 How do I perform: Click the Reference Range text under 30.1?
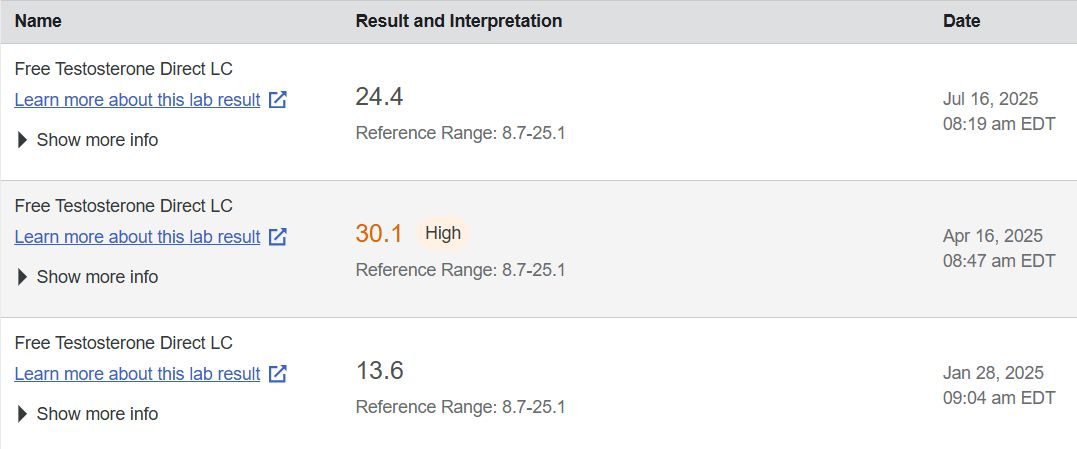(x=460, y=270)
